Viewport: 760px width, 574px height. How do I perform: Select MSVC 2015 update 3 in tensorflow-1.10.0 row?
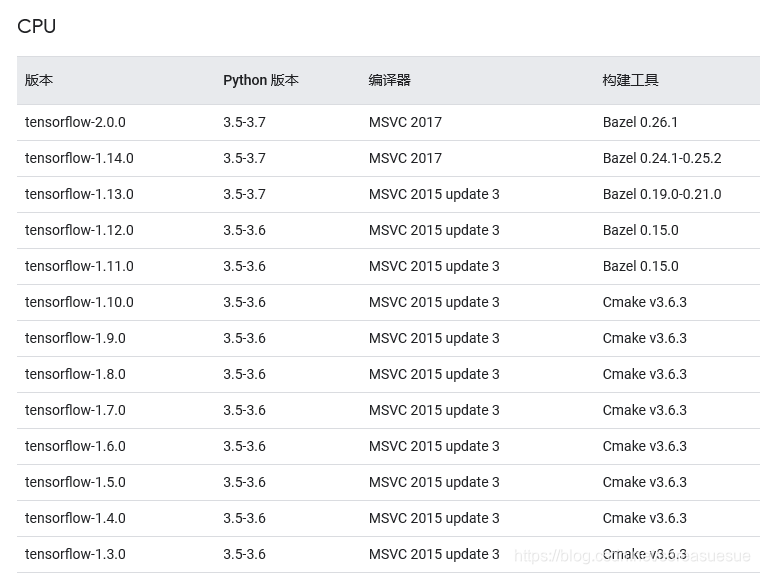click(x=434, y=302)
